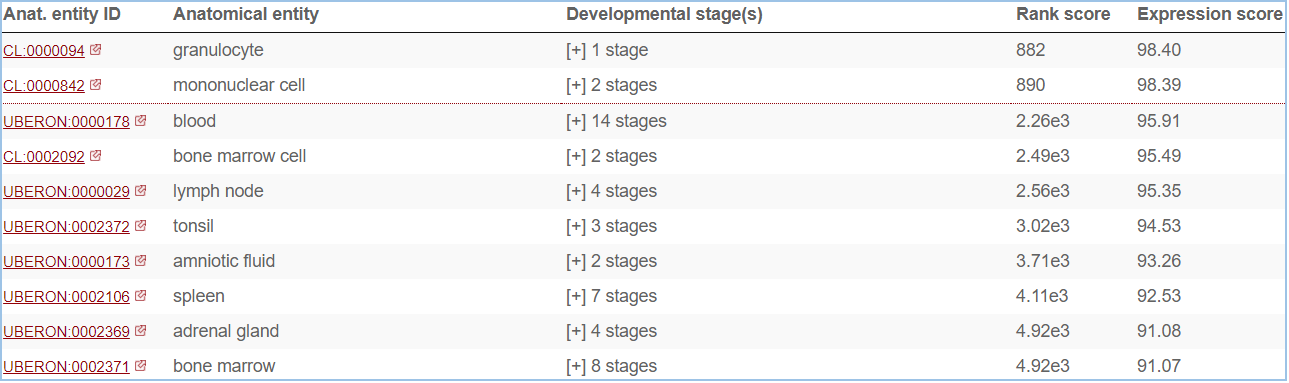Sort by the Rank score column header

pos(1063,15)
